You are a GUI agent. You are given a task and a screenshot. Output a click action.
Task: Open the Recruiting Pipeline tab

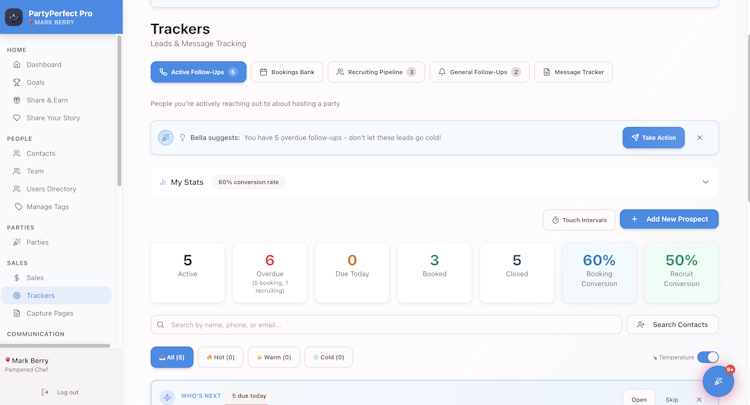click(x=376, y=72)
